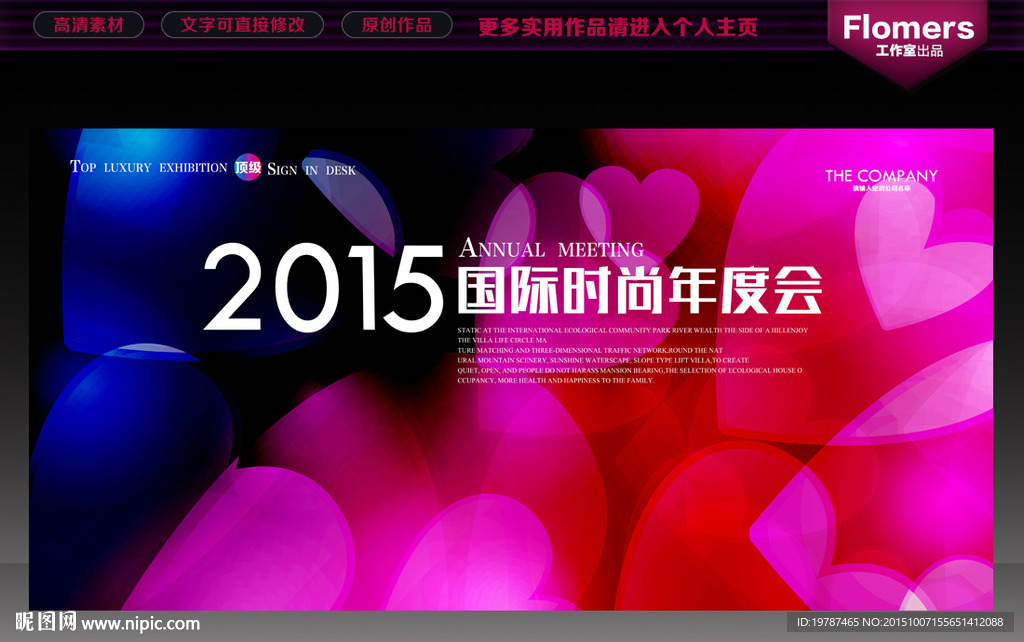
Task: Select the 'Top Luxury Exhibition' text
Action: (148, 167)
